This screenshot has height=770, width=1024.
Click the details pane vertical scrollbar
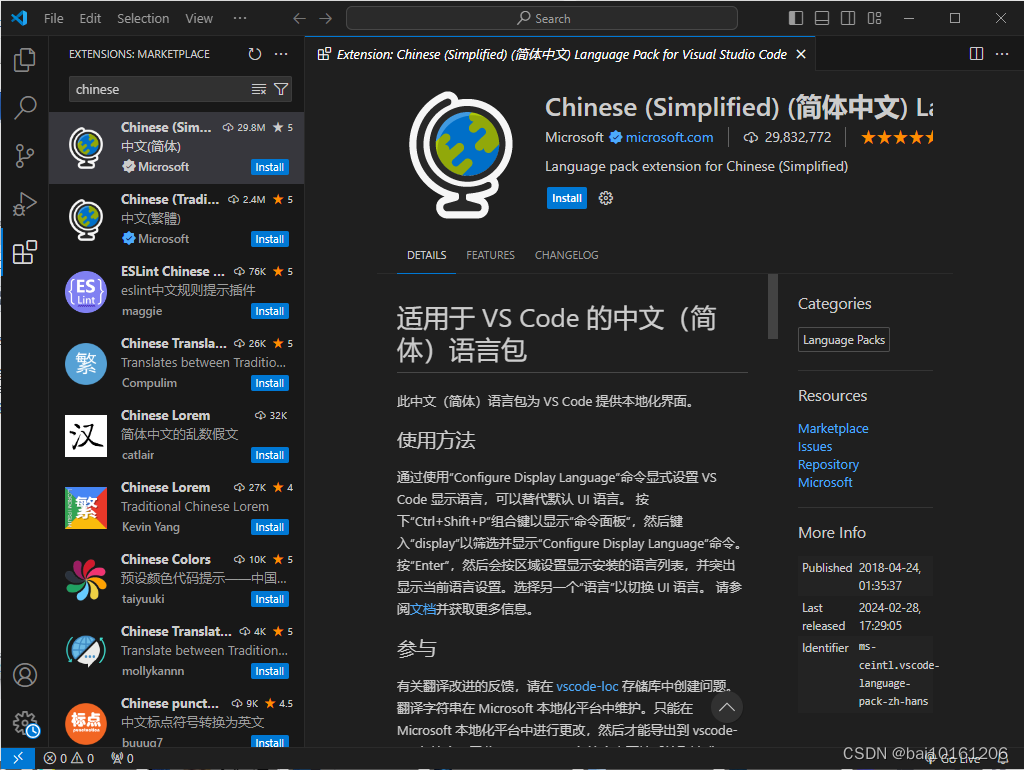[x=773, y=307]
